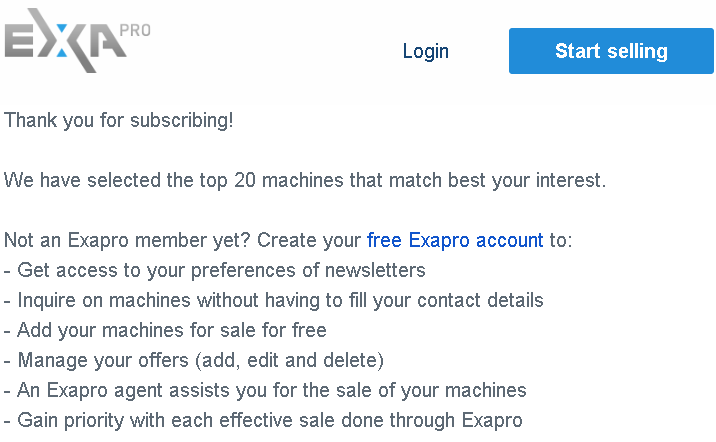This screenshot has width=716, height=442.
Task: Click the blue arrow mark in the logo
Action: 62,40
